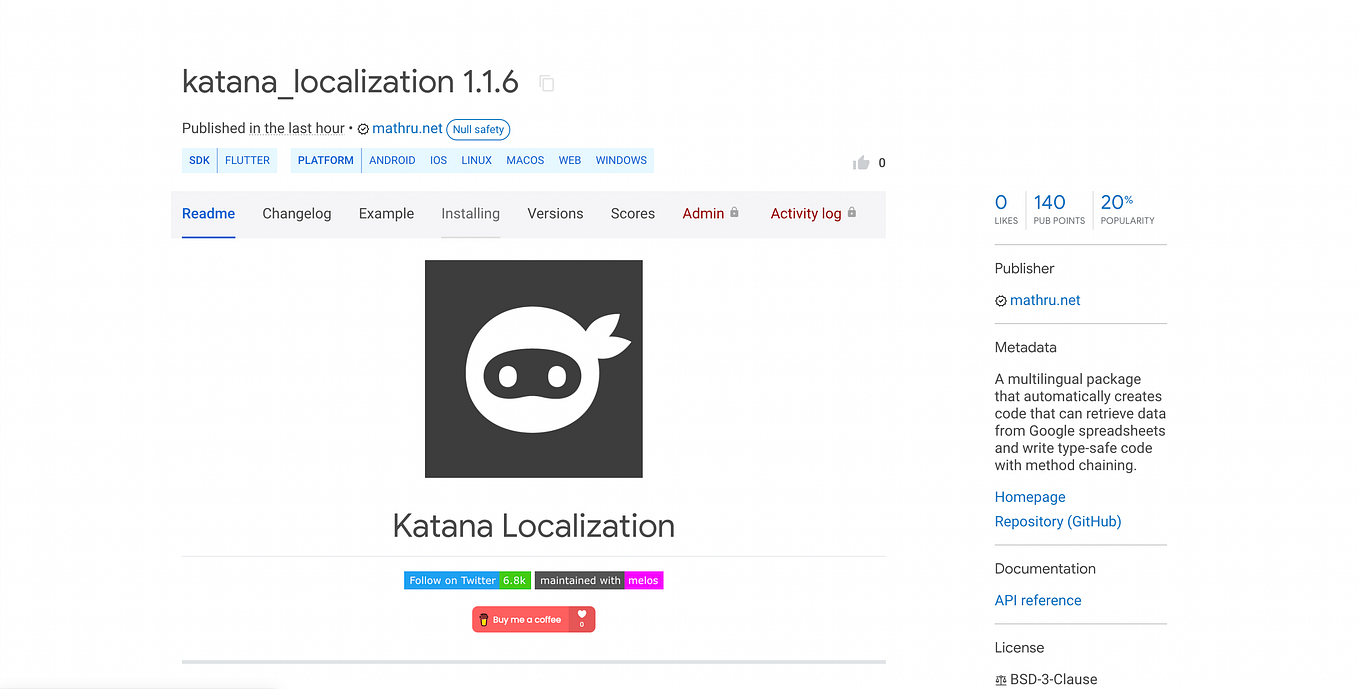Click the verified publisher badge beside mathru.net

(x=363, y=128)
